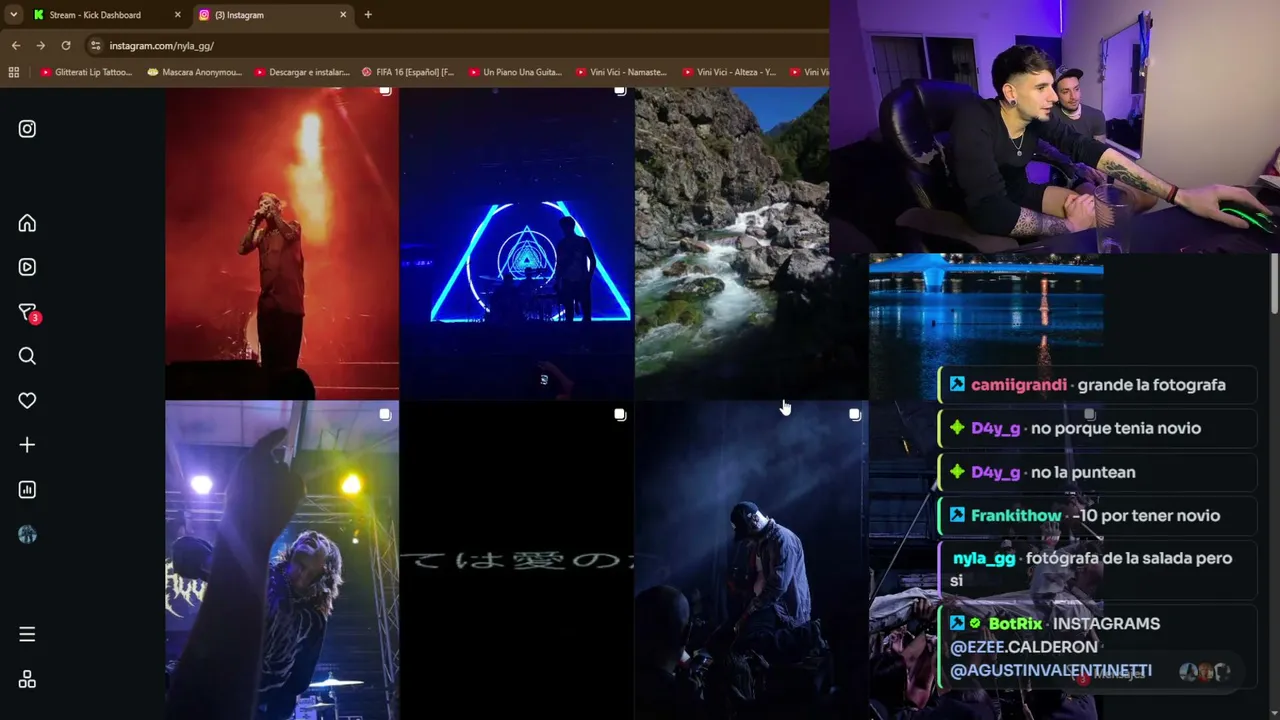Open Glitterati Lip Tattoo bookmark
This screenshot has height=720, width=1280.
coord(86,72)
